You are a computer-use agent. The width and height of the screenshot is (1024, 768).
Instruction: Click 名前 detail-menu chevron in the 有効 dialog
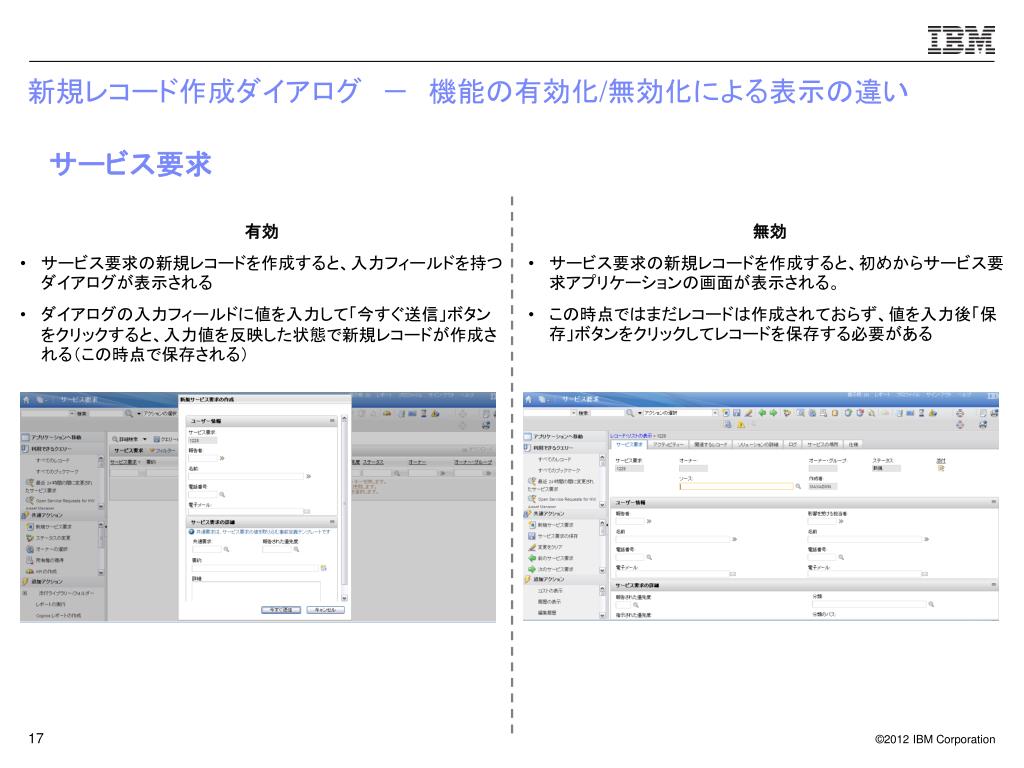tap(308, 476)
